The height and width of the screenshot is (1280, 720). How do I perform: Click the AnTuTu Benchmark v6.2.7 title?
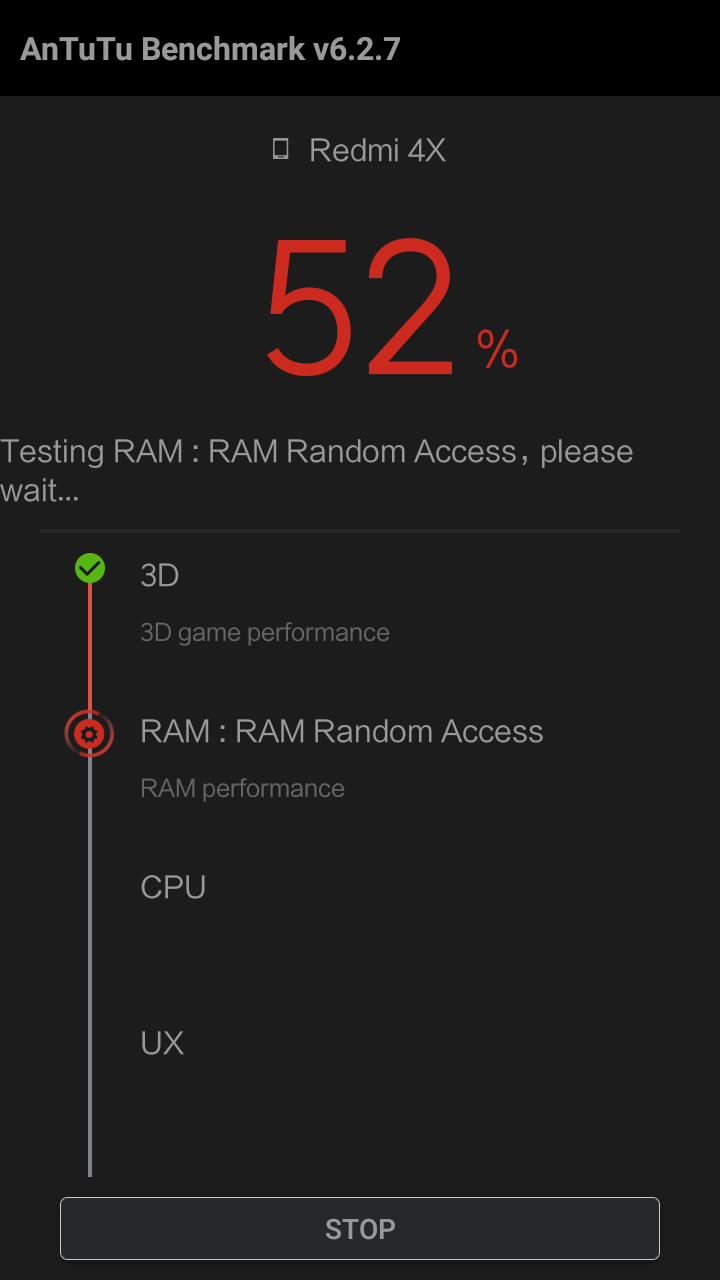[210, 48]
